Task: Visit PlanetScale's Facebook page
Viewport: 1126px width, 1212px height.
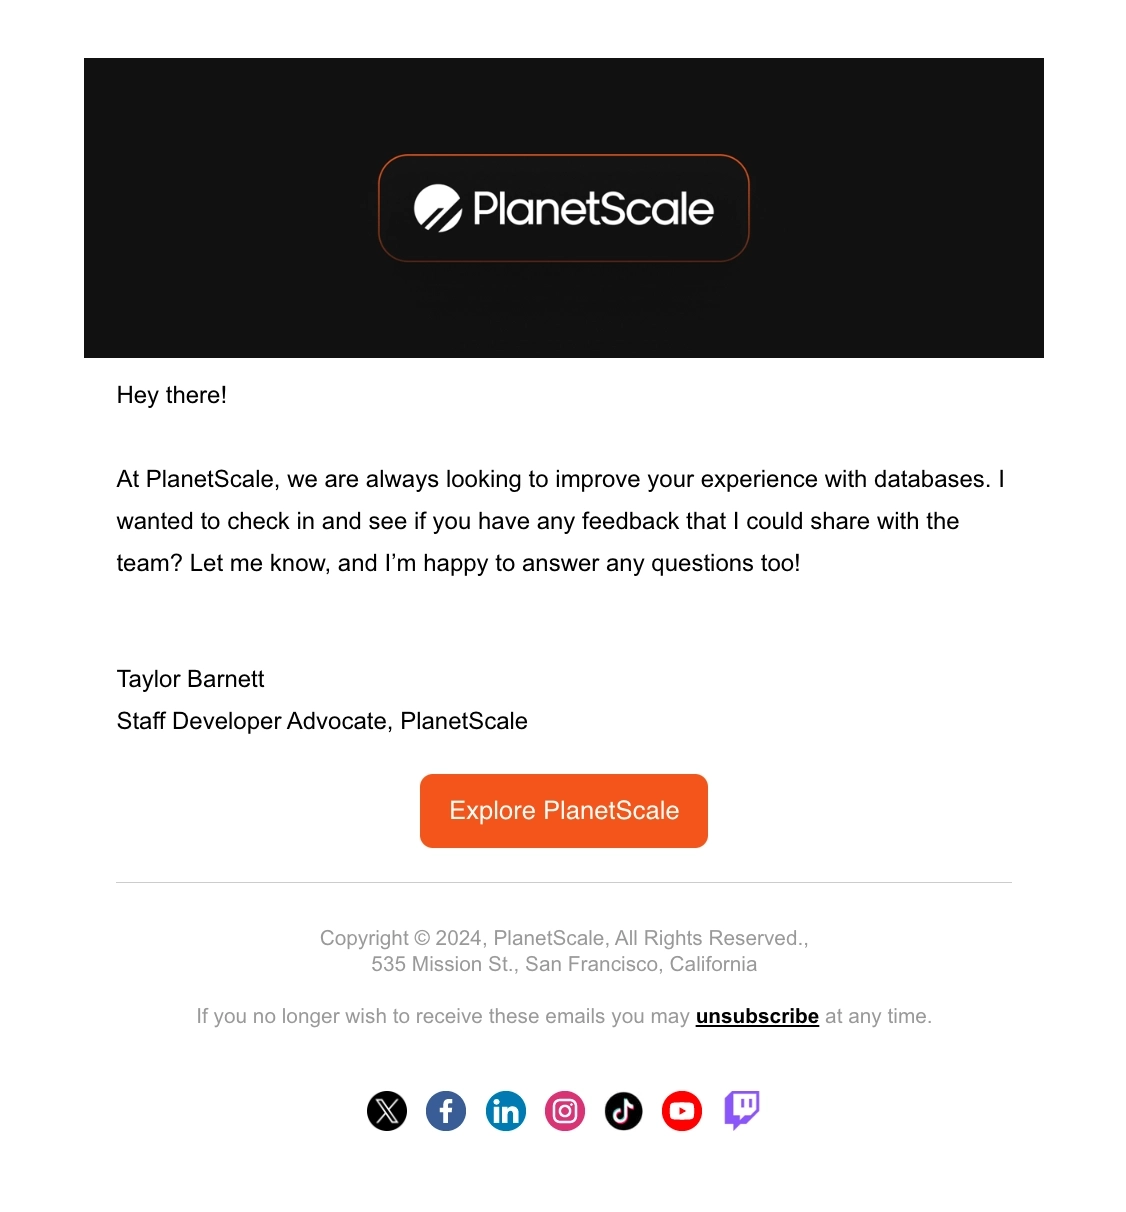Action: pyautogui.click(x=446, y=1111)
